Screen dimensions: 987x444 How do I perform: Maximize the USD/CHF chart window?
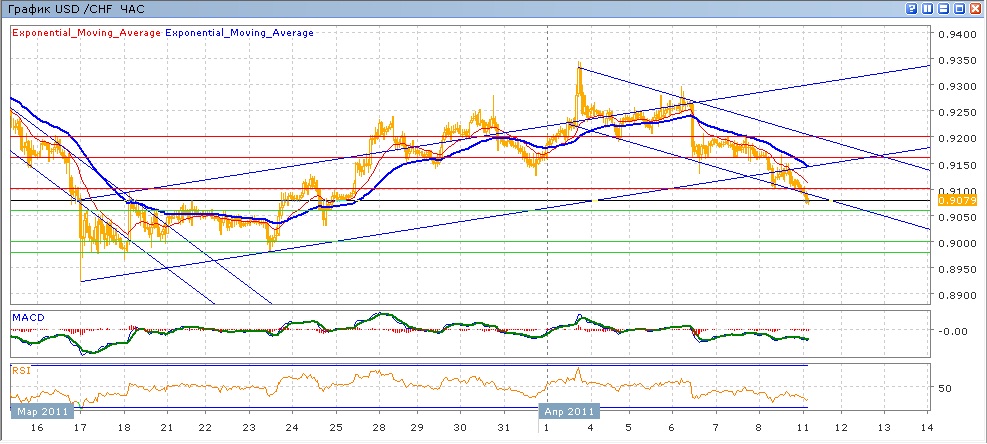(x=959, y=8)
